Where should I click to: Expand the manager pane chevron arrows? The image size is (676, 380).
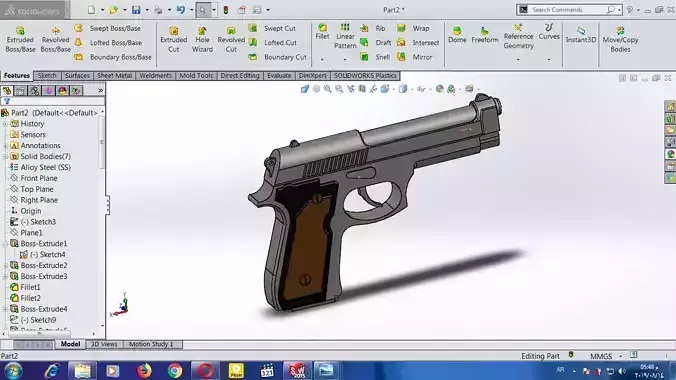coord(100,90)
